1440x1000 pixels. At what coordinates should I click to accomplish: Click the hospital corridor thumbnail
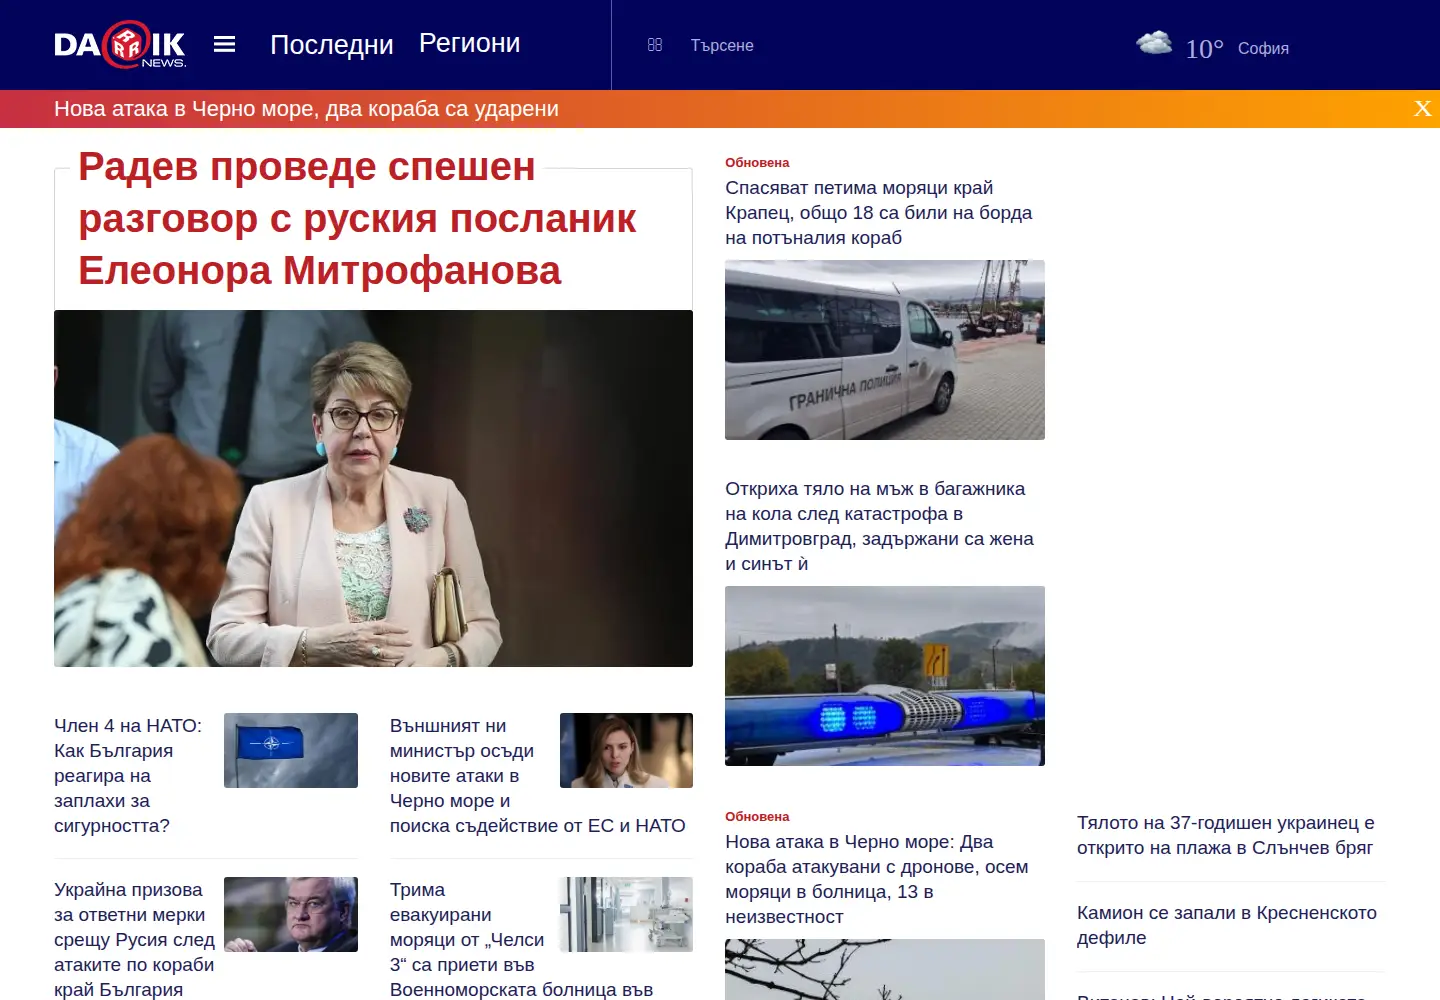coord(626,914)
